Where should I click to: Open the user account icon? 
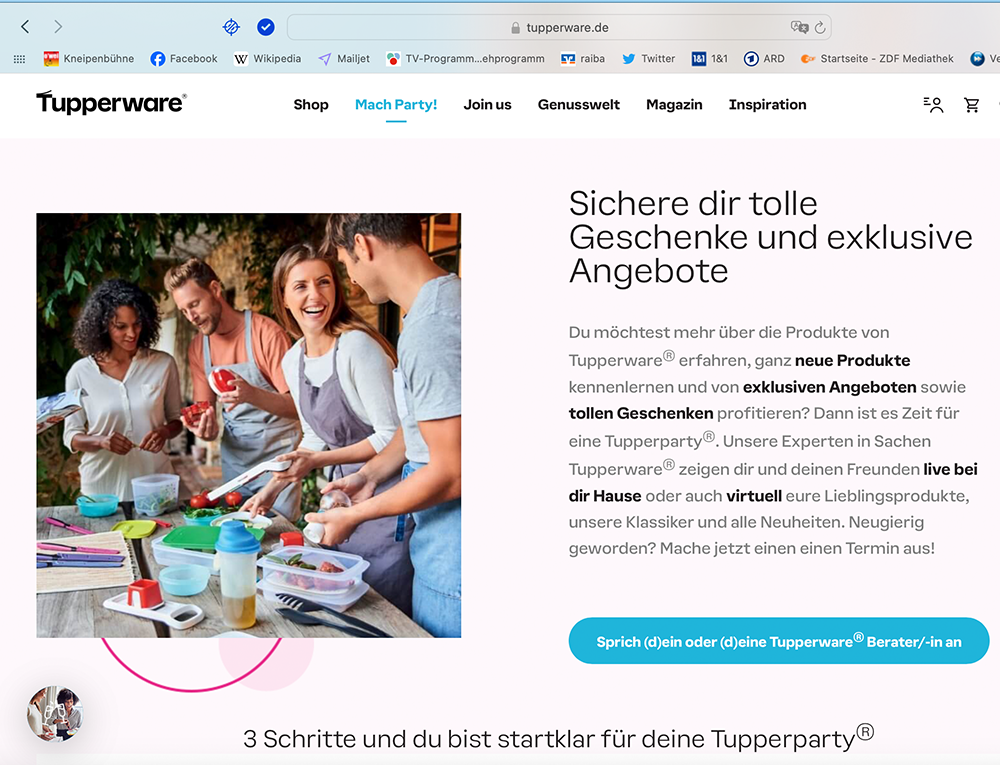[934, 105]
